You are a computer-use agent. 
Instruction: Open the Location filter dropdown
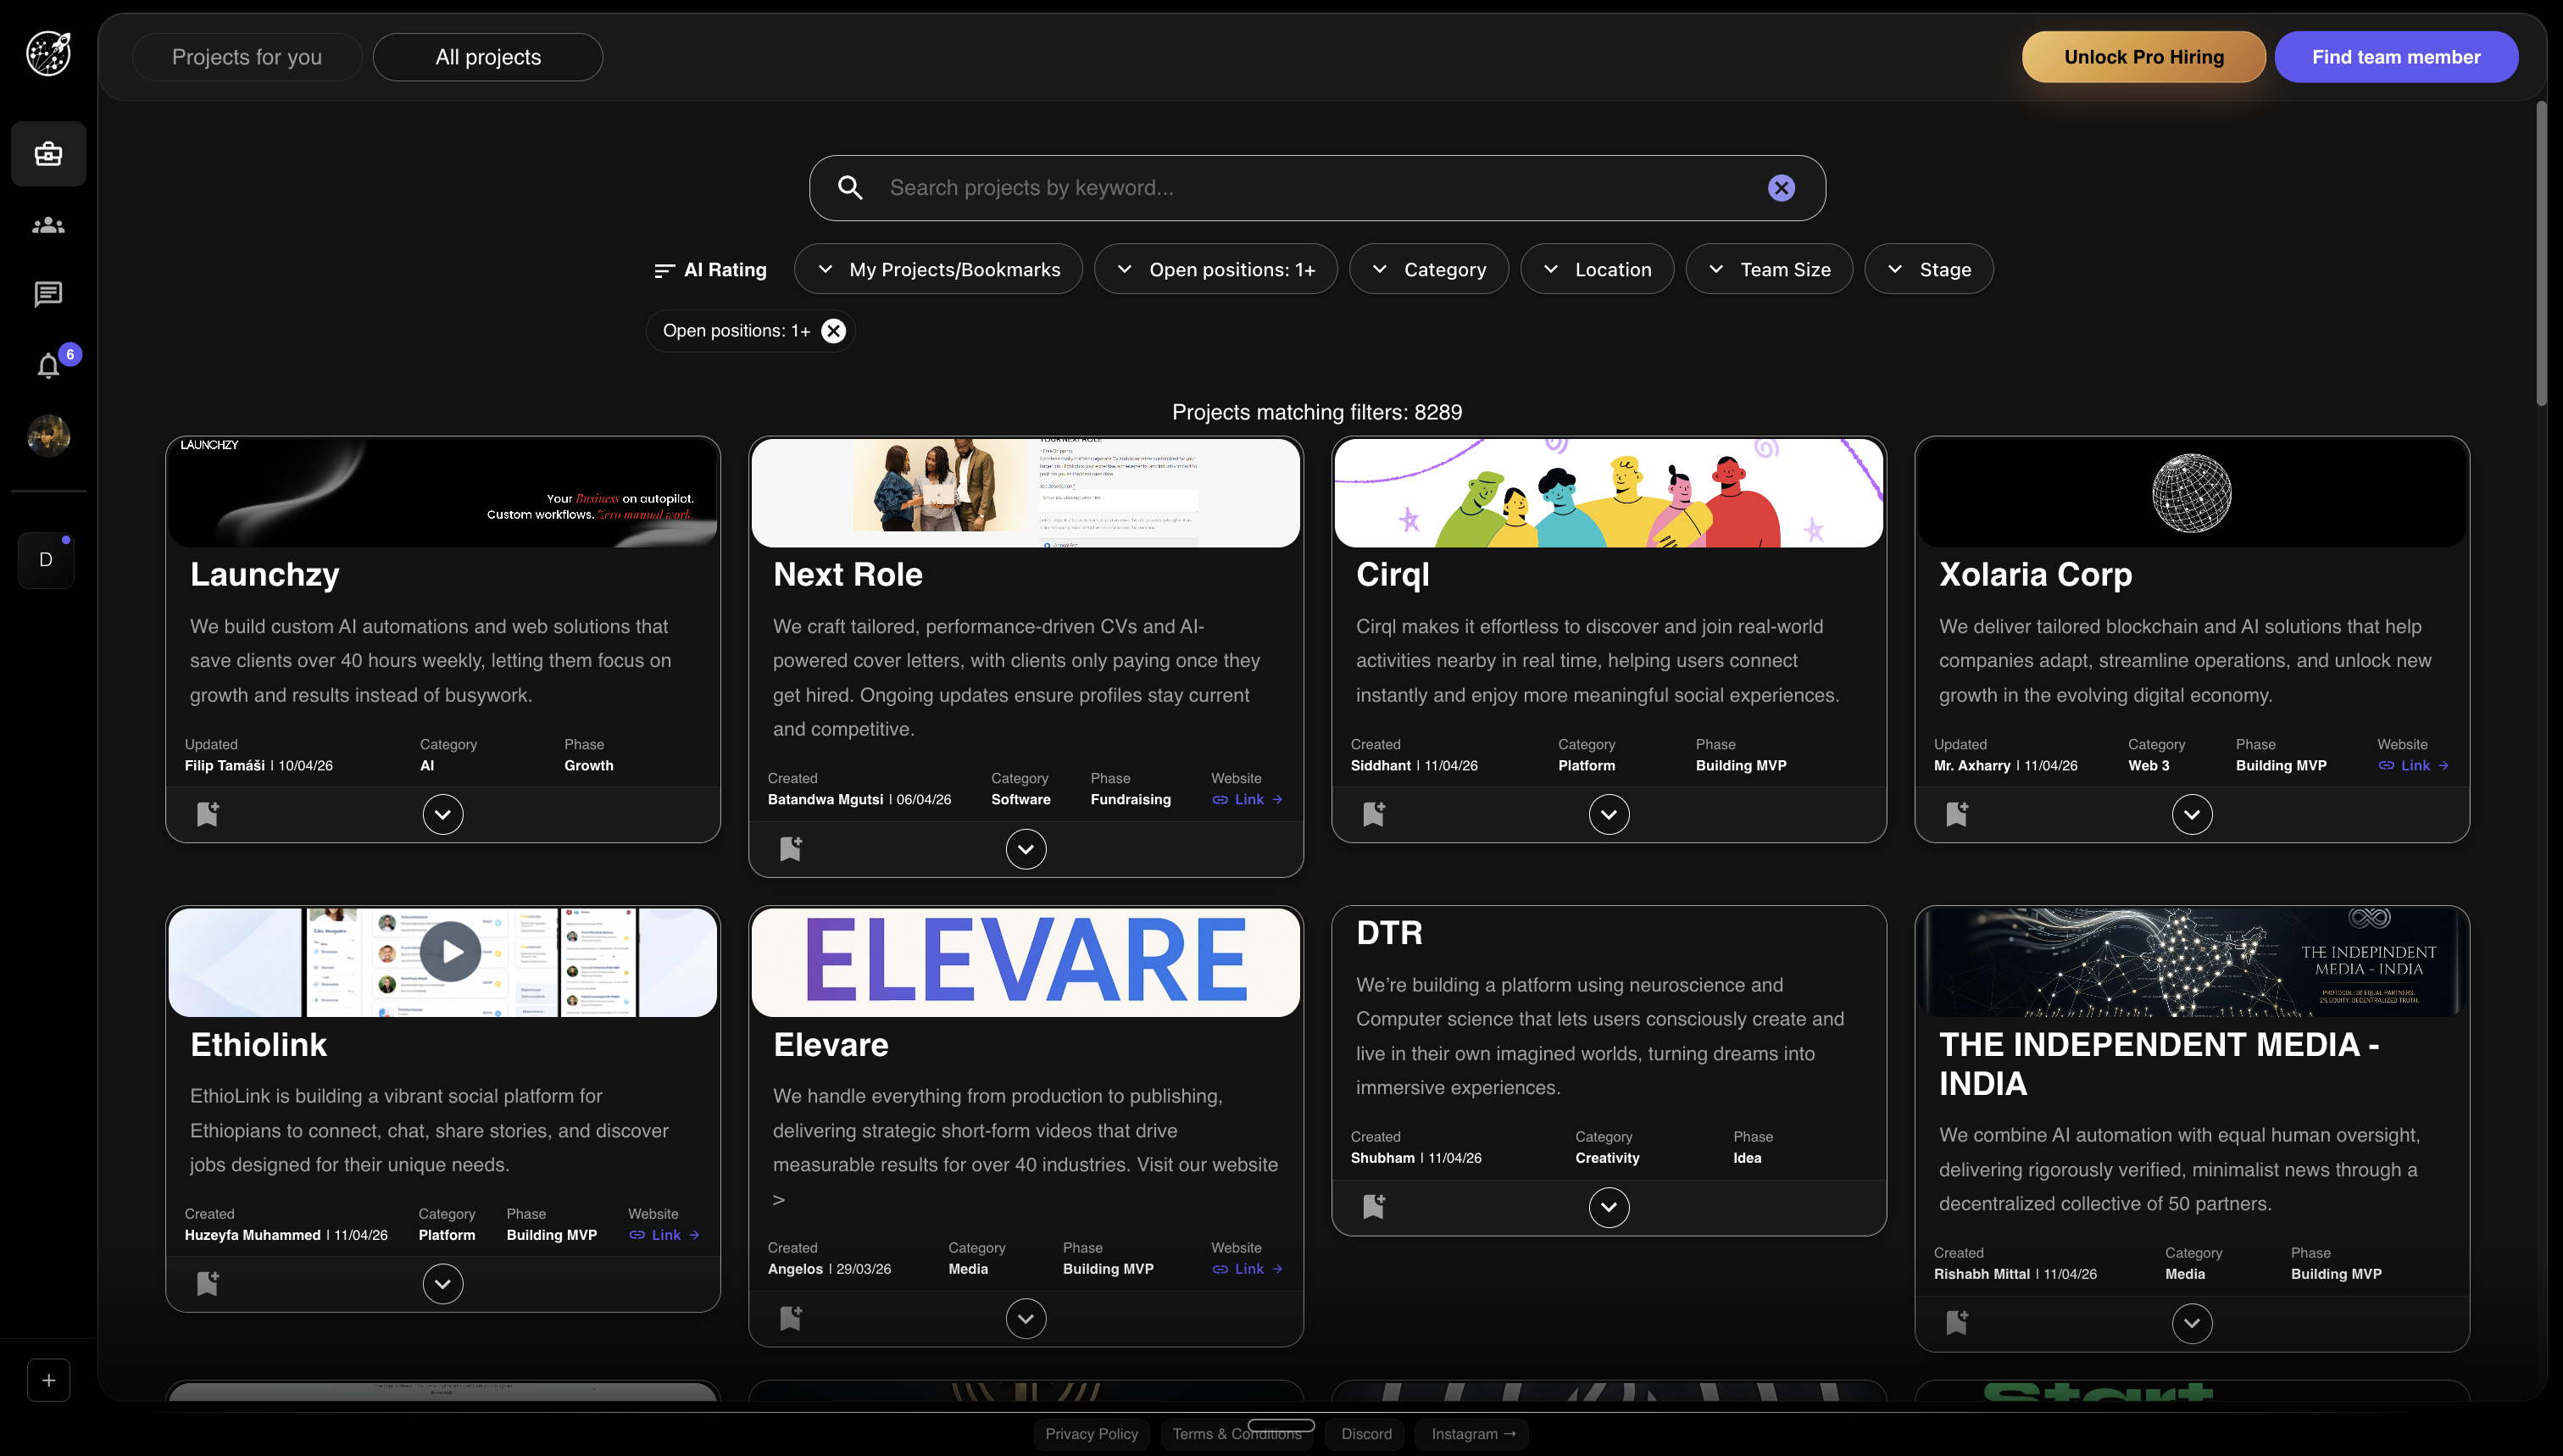click(x=1597, y=269)
